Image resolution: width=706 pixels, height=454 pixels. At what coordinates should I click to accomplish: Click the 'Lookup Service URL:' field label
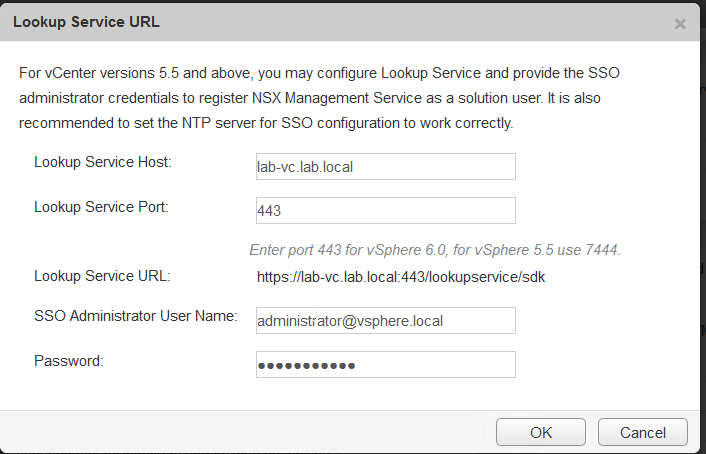tap(101, 276)
